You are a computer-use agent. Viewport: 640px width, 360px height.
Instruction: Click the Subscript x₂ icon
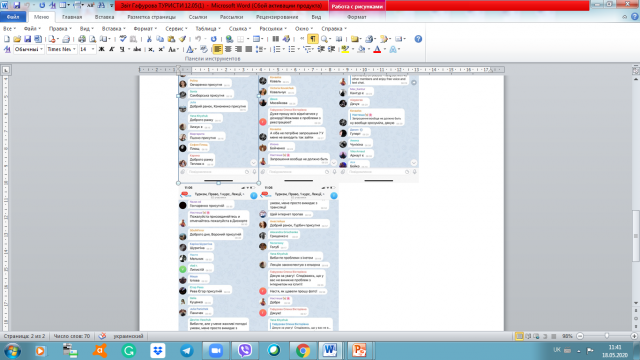tap(151, 49)
